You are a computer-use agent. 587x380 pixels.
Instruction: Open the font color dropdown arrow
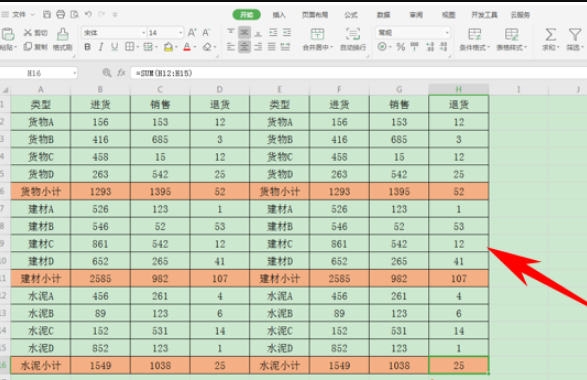(195, 47)
